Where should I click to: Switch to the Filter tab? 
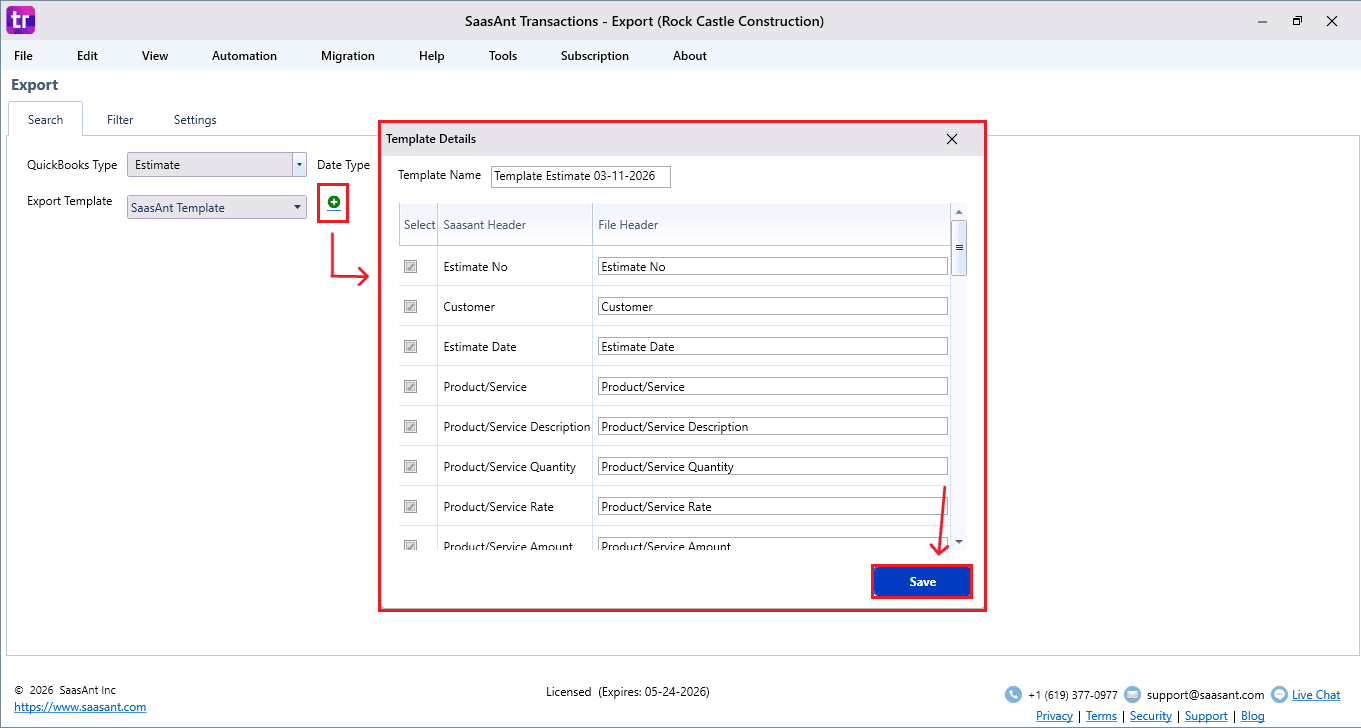pyautogui.click(x=120, y=120)
